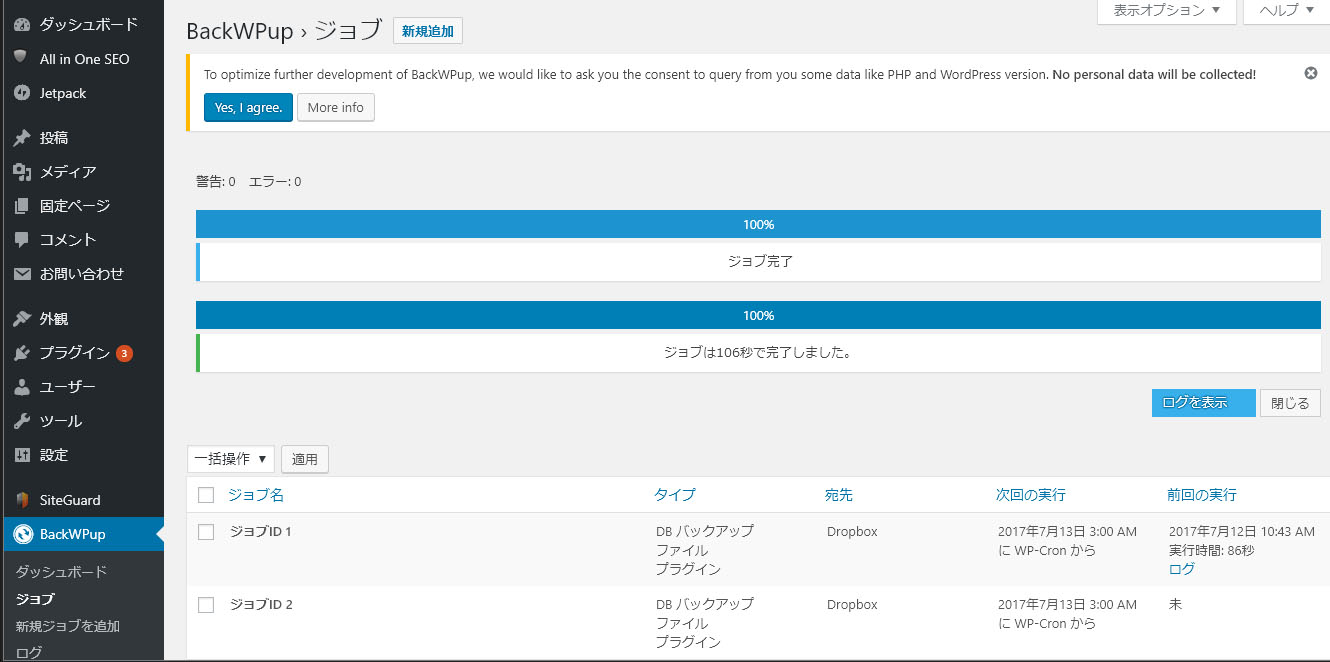Click the ジョブは106秒で完了しました message

pos(758,352)
